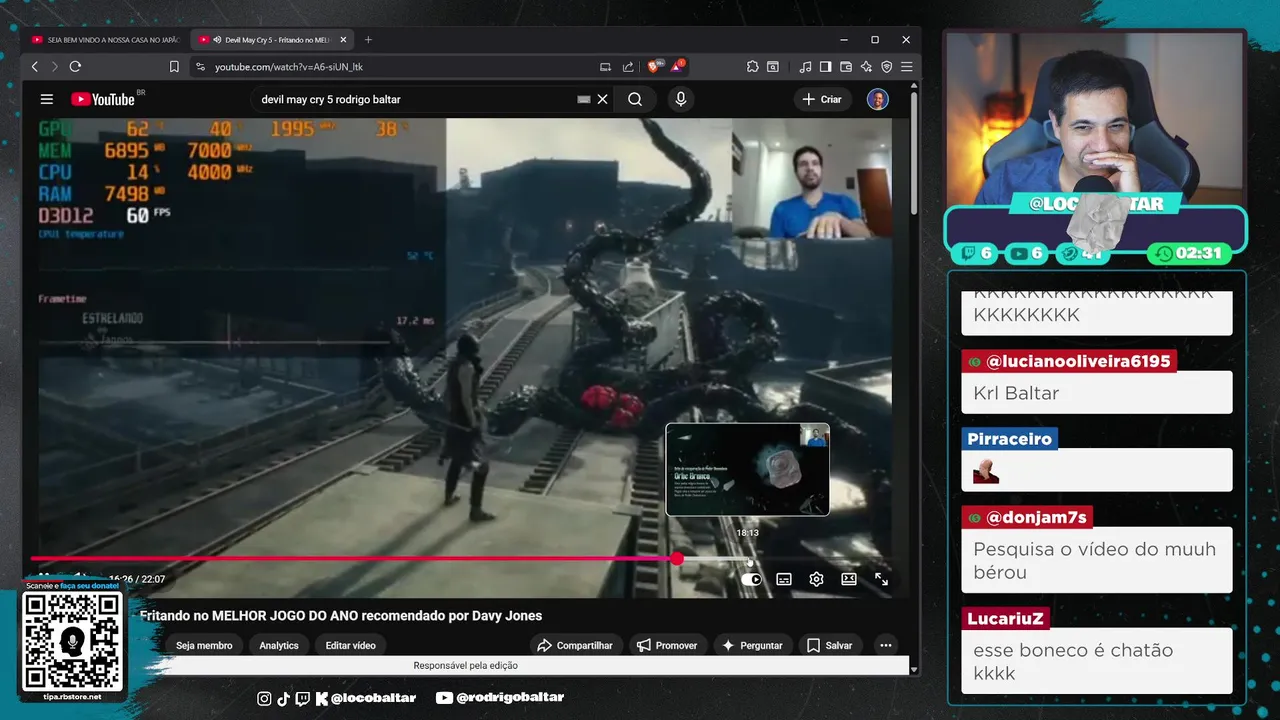Go to the YouTube home logo

click(x=103, y=99)
